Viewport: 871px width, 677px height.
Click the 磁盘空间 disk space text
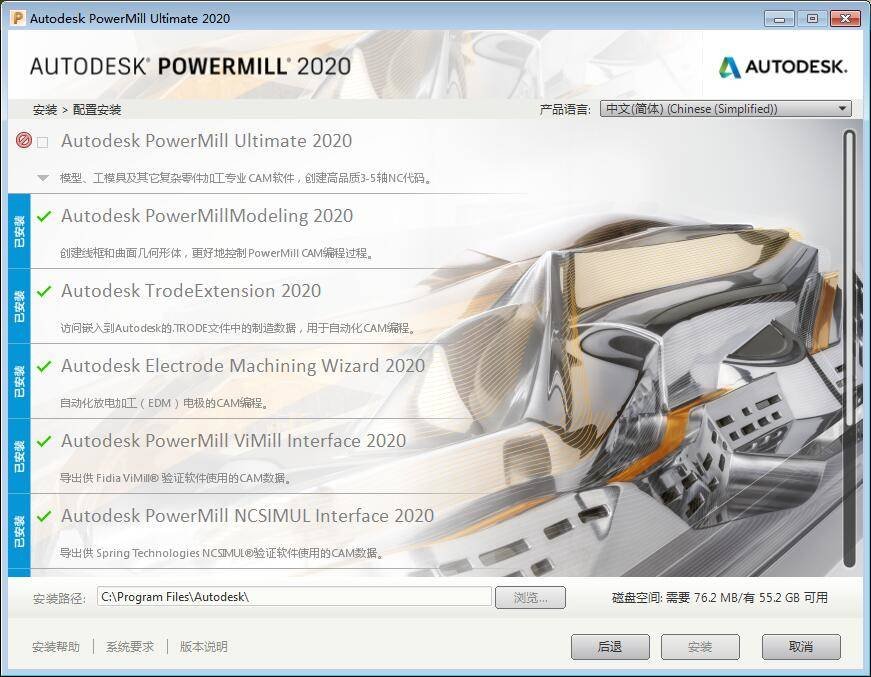click(719, 598)
